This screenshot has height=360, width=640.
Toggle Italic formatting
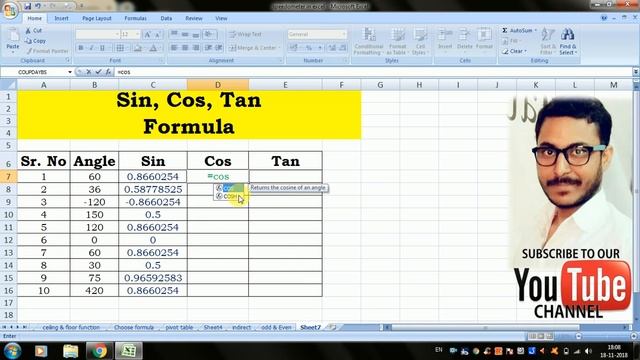point(91,48)
